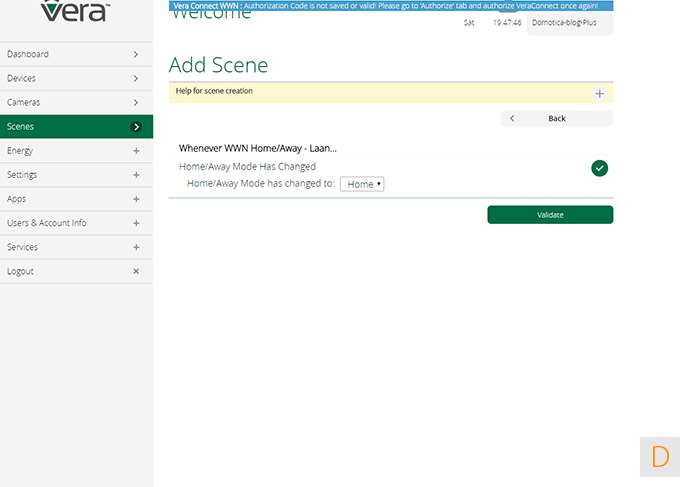The height and width of the screenshot is (487, 690).
Task: Click the green checkmark trigger icon
Action: tap(599, 168)
